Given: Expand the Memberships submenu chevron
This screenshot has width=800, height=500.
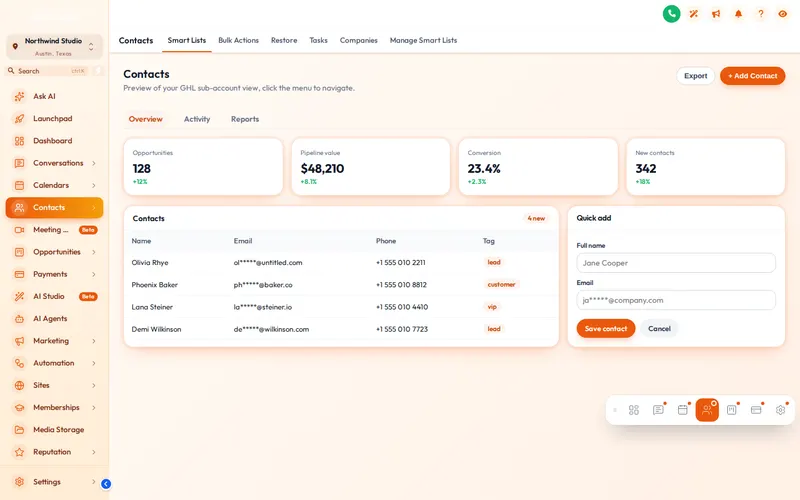Looking at the screenshot, I should click(94, 408).
